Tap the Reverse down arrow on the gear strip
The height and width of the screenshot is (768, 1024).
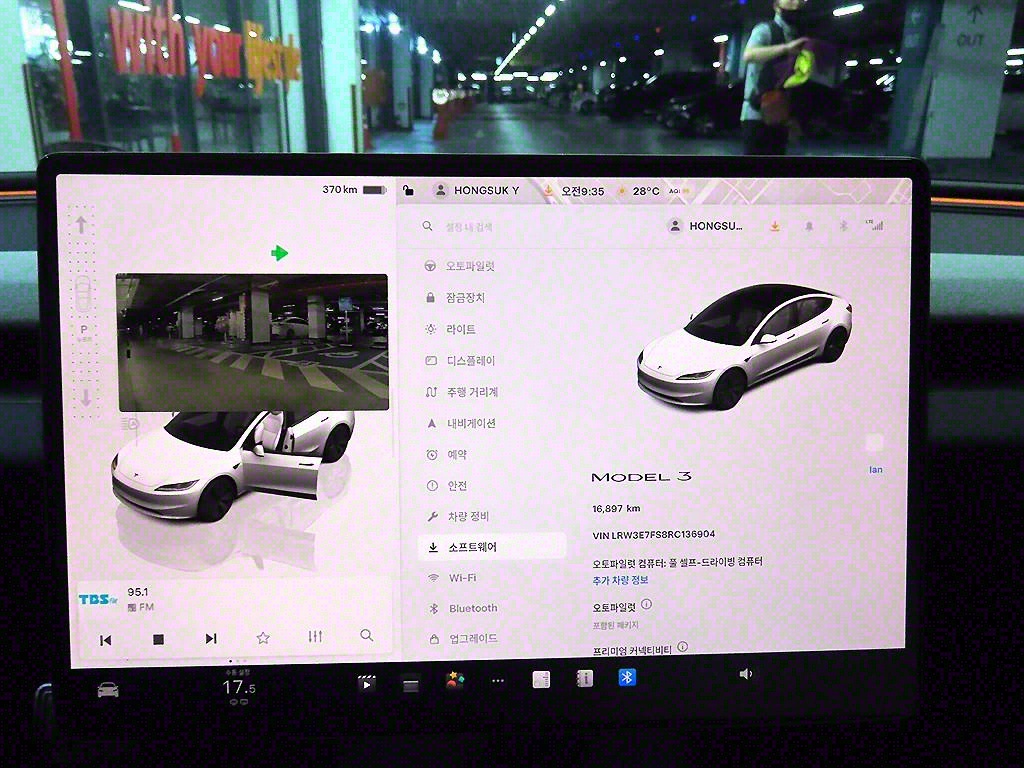coord(86,397)
